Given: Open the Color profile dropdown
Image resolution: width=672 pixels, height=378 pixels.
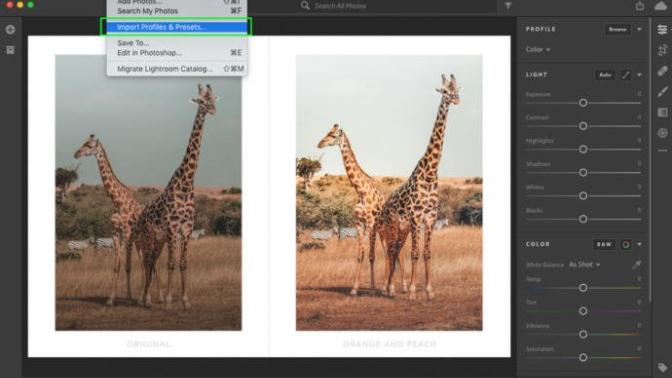Looking at the screenshot, I should [x=538, y=50].
